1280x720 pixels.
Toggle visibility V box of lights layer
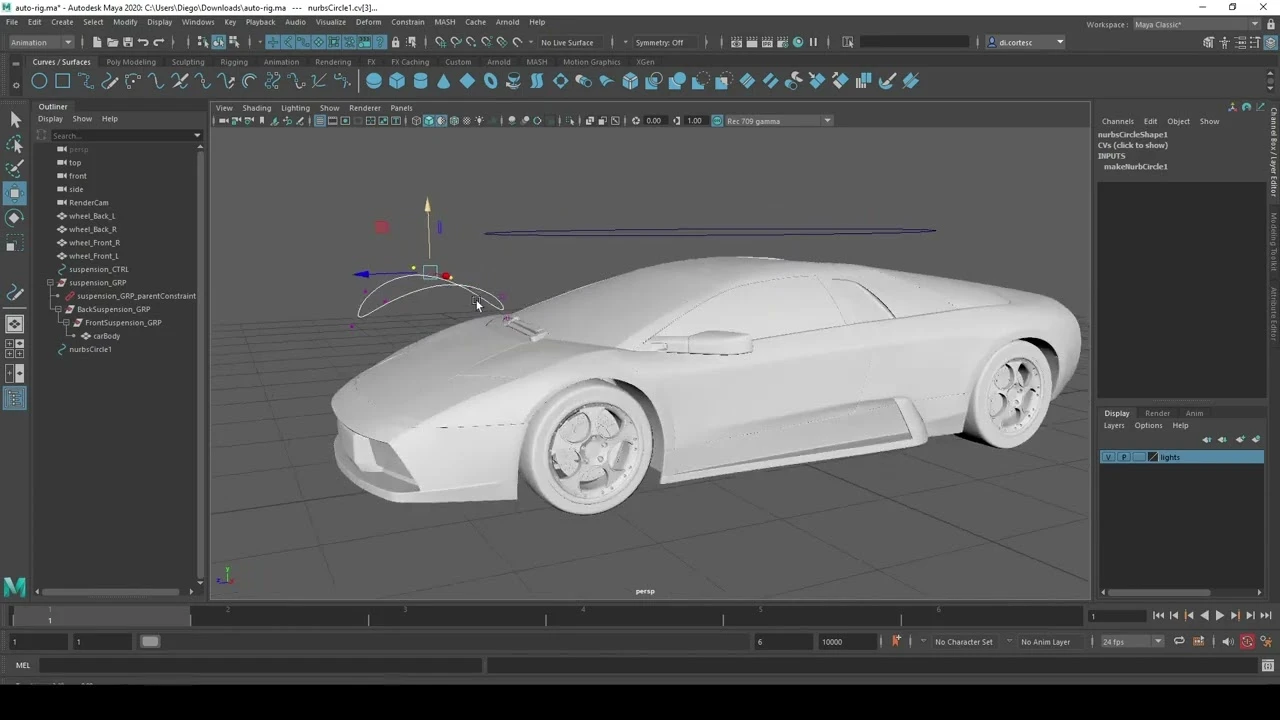click(x=1108, y=457)
